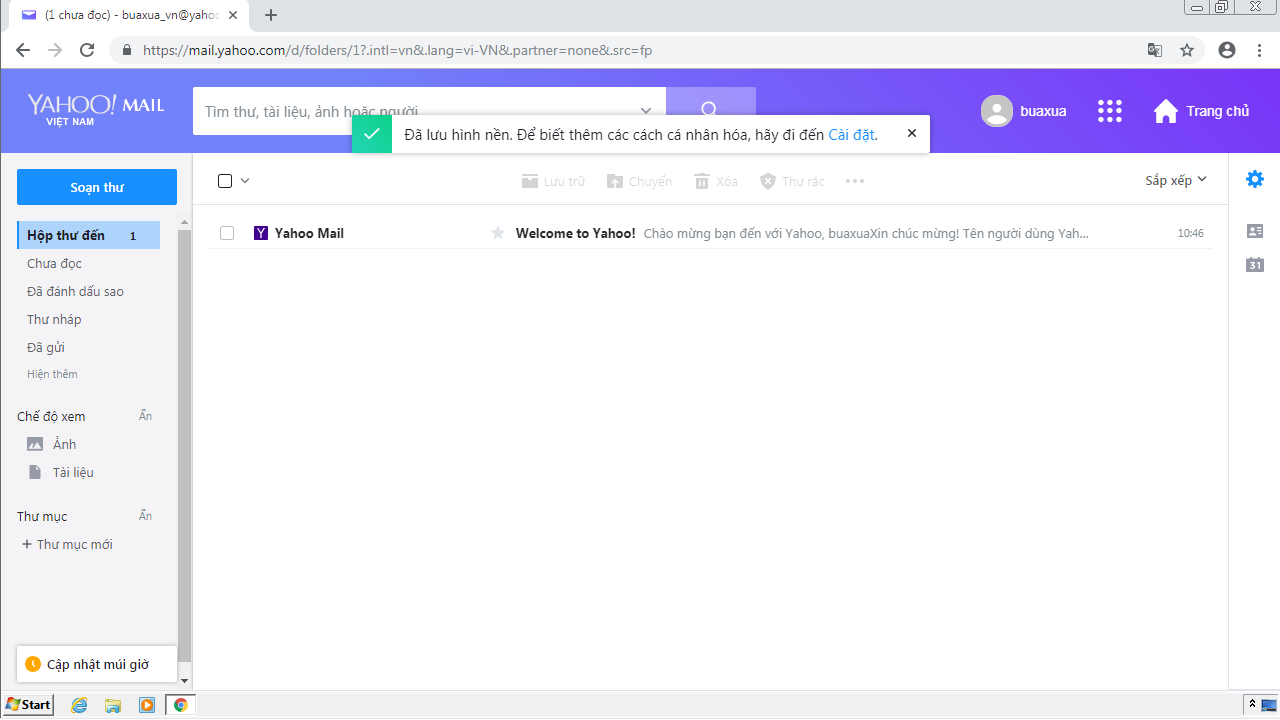Tick the select-all messages checkbox

coord(225,181)
